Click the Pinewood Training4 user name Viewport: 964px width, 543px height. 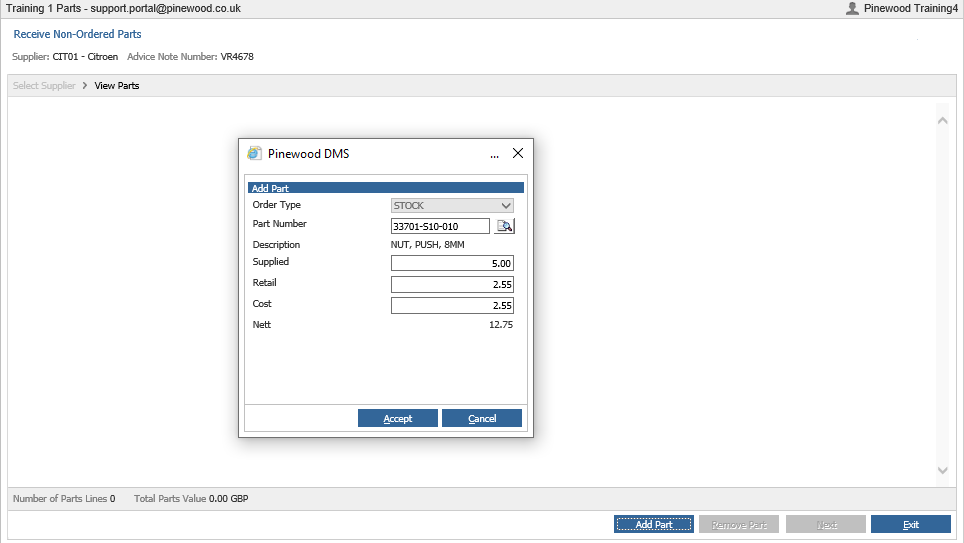(911, 8)
